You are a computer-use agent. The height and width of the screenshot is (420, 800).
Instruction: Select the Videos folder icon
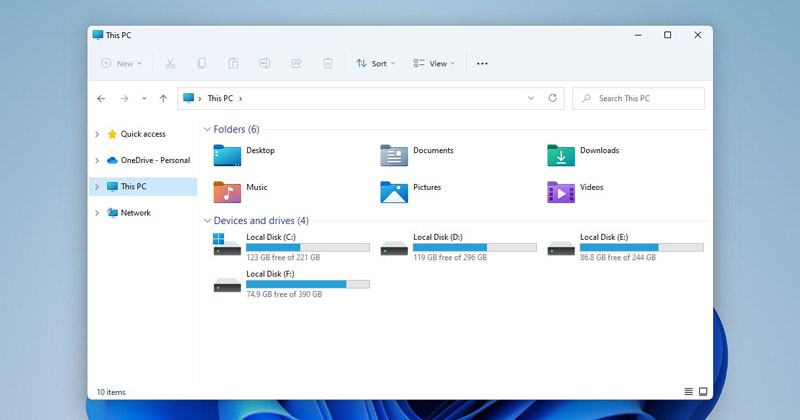(561, 192)
